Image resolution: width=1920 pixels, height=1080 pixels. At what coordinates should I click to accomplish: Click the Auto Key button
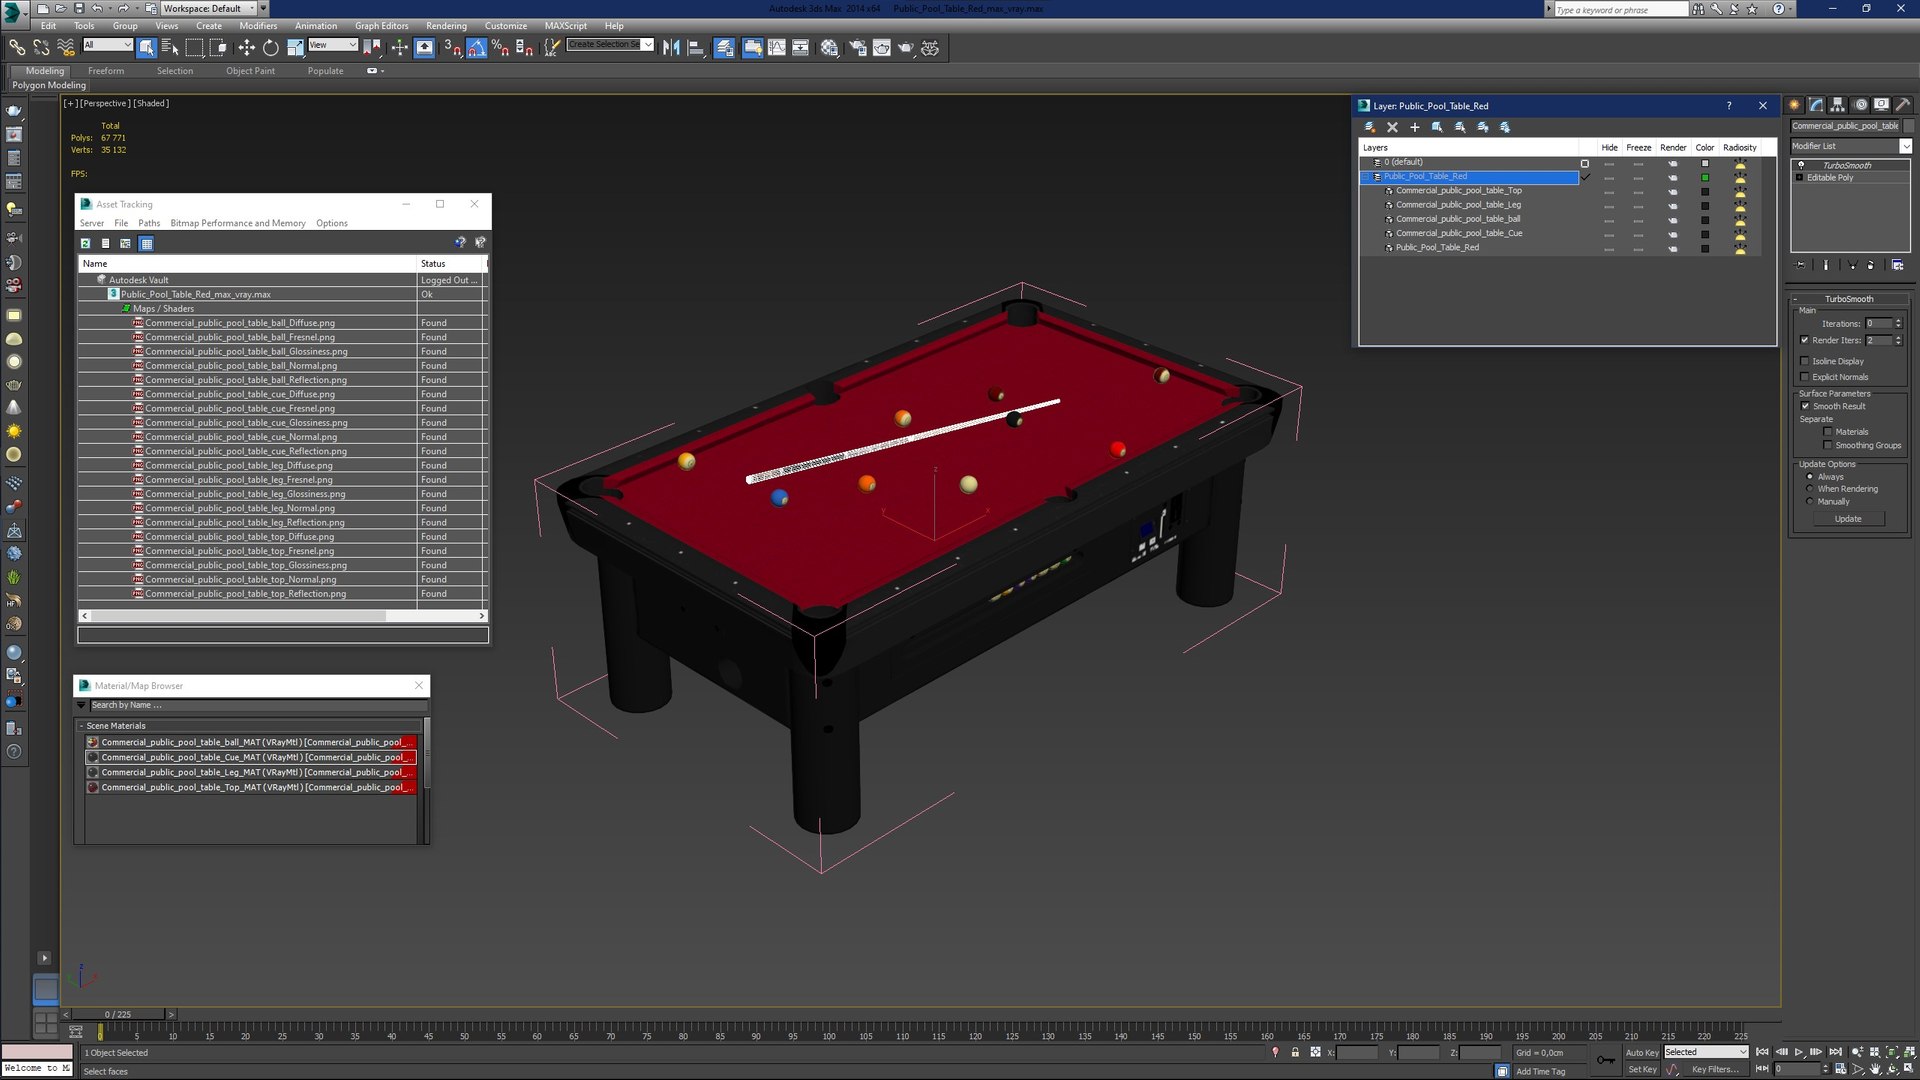pyautogui.click(x=1642, y=1052)
